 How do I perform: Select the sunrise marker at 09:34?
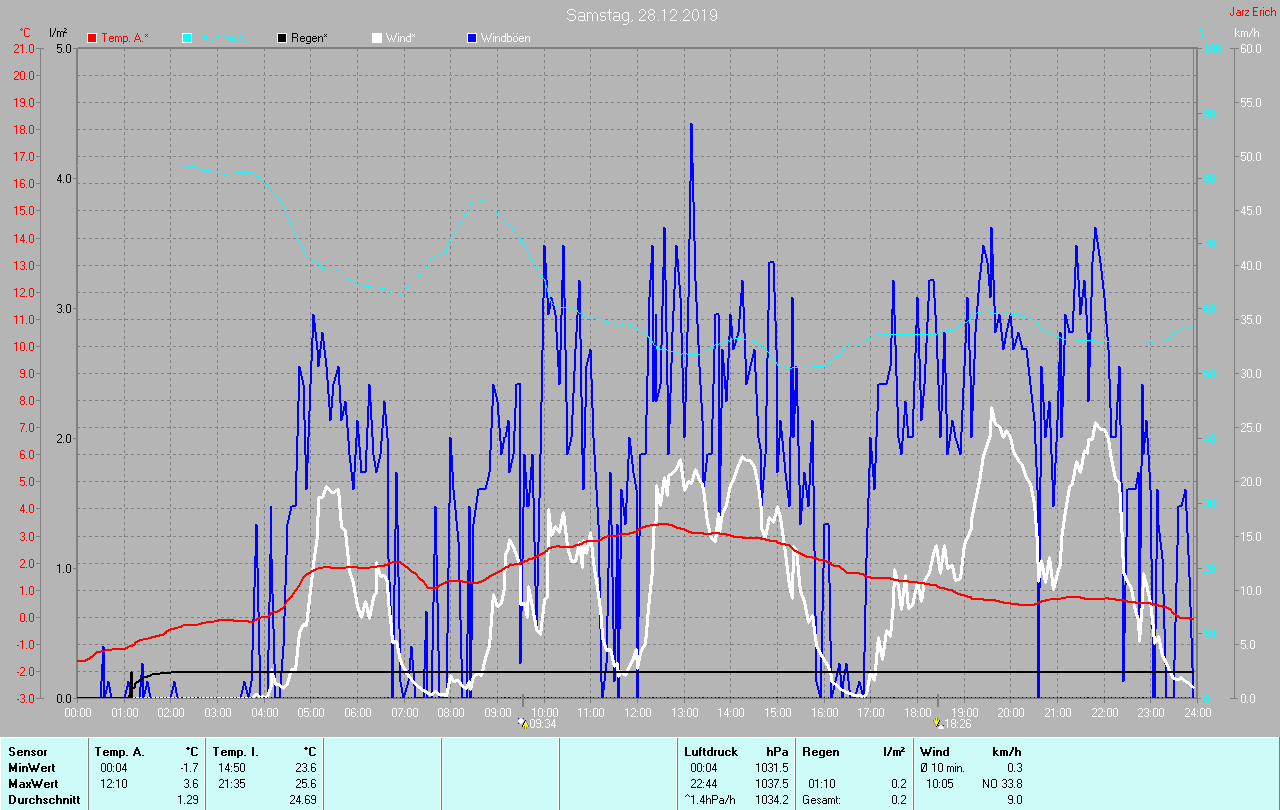click(x=522, y=722)
